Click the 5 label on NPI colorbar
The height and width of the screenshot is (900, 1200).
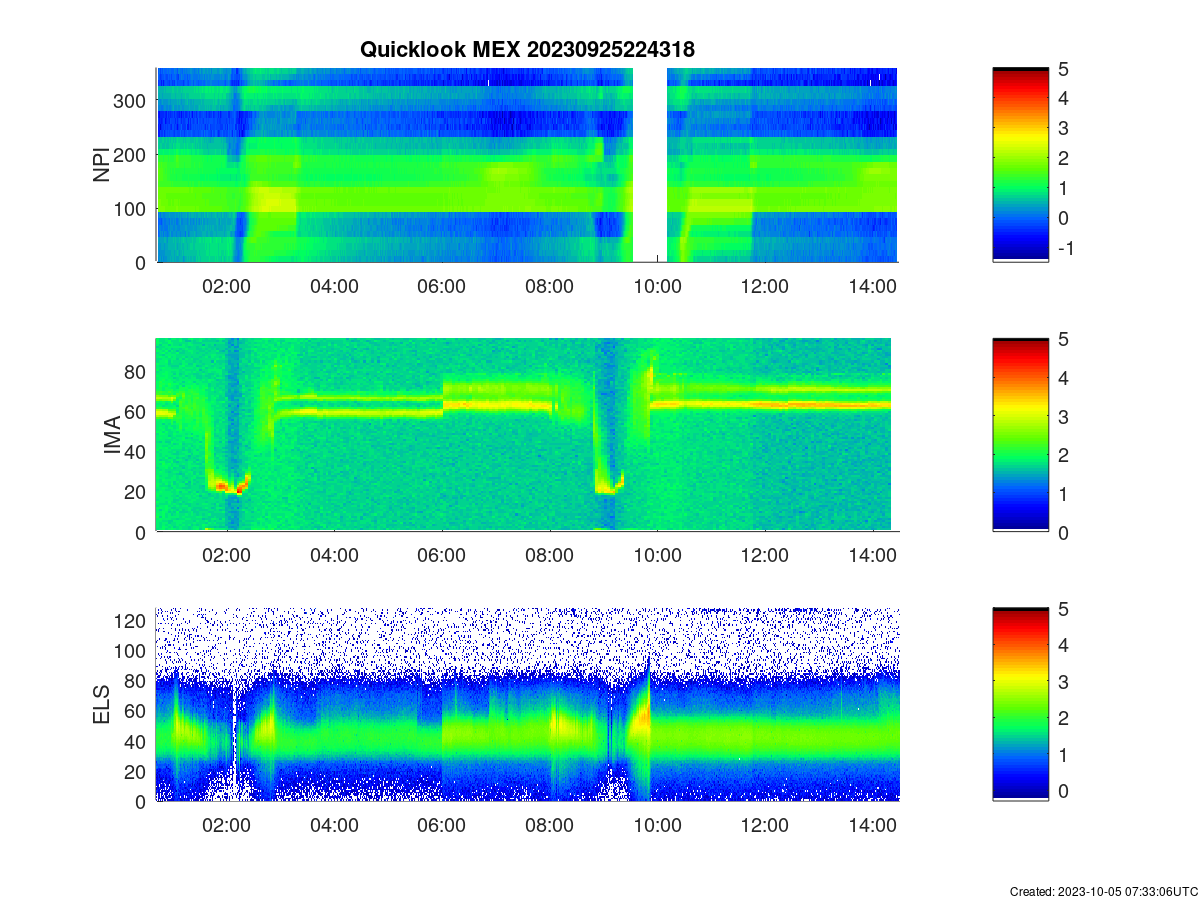(1063, 68)
